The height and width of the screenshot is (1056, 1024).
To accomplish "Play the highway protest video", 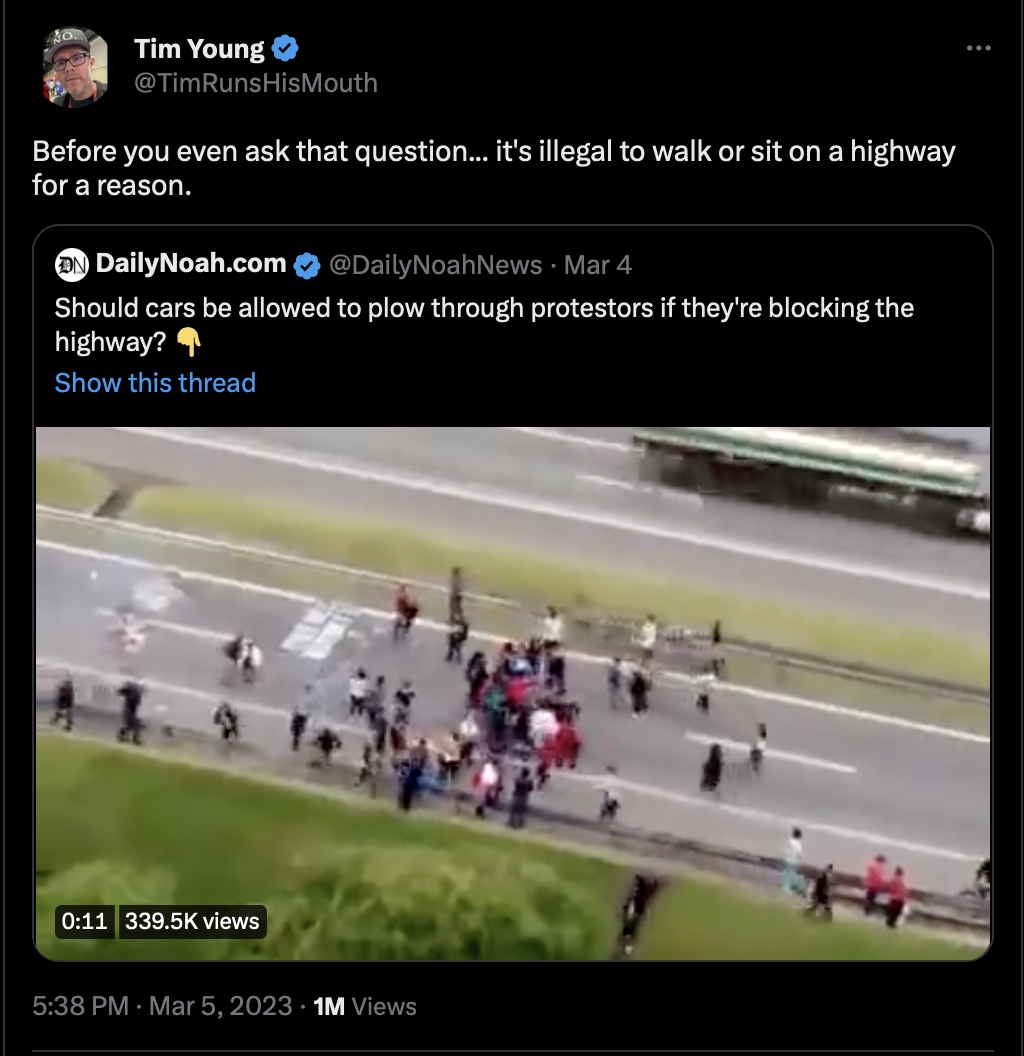I will tap(513, 694).
